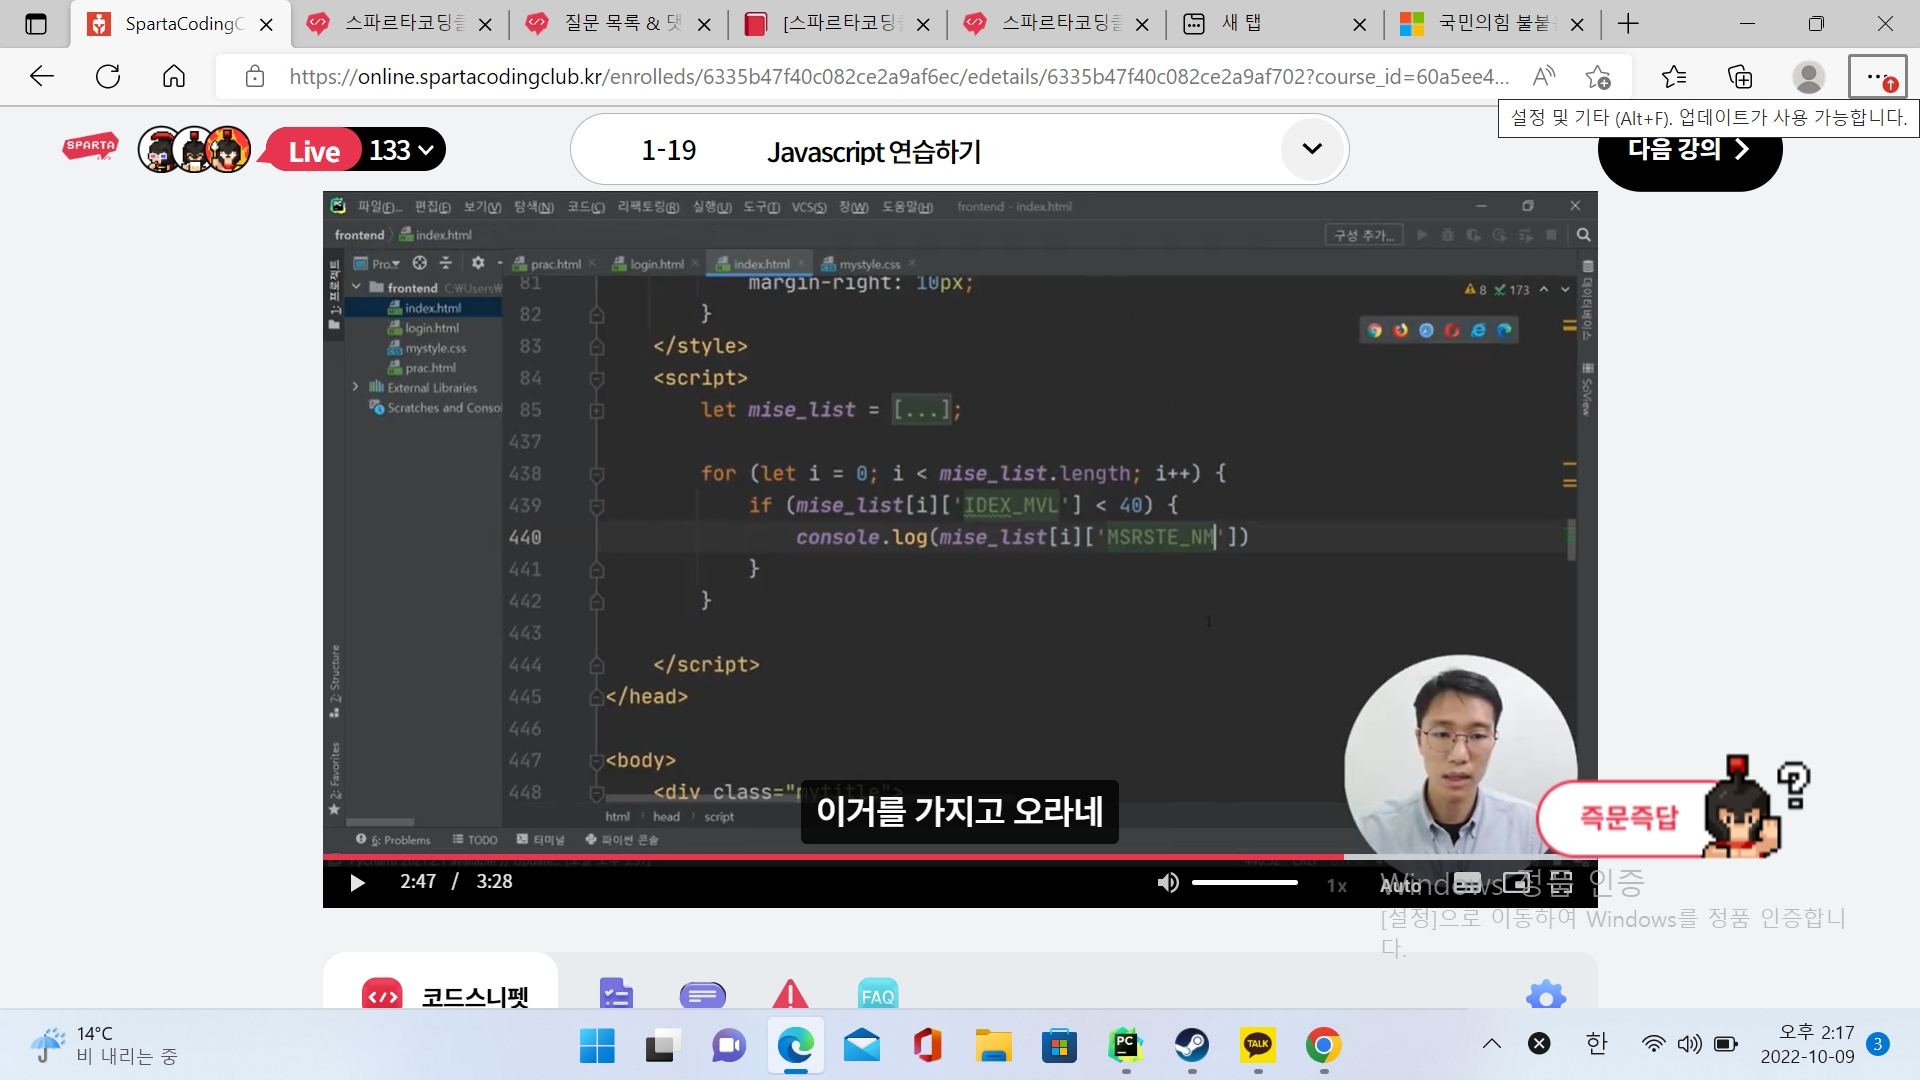Image resolution: width=1920 pixels, height=1080 pixels.
Task: Open the Windows Start menu
Action: click(x=598, y=1046)
